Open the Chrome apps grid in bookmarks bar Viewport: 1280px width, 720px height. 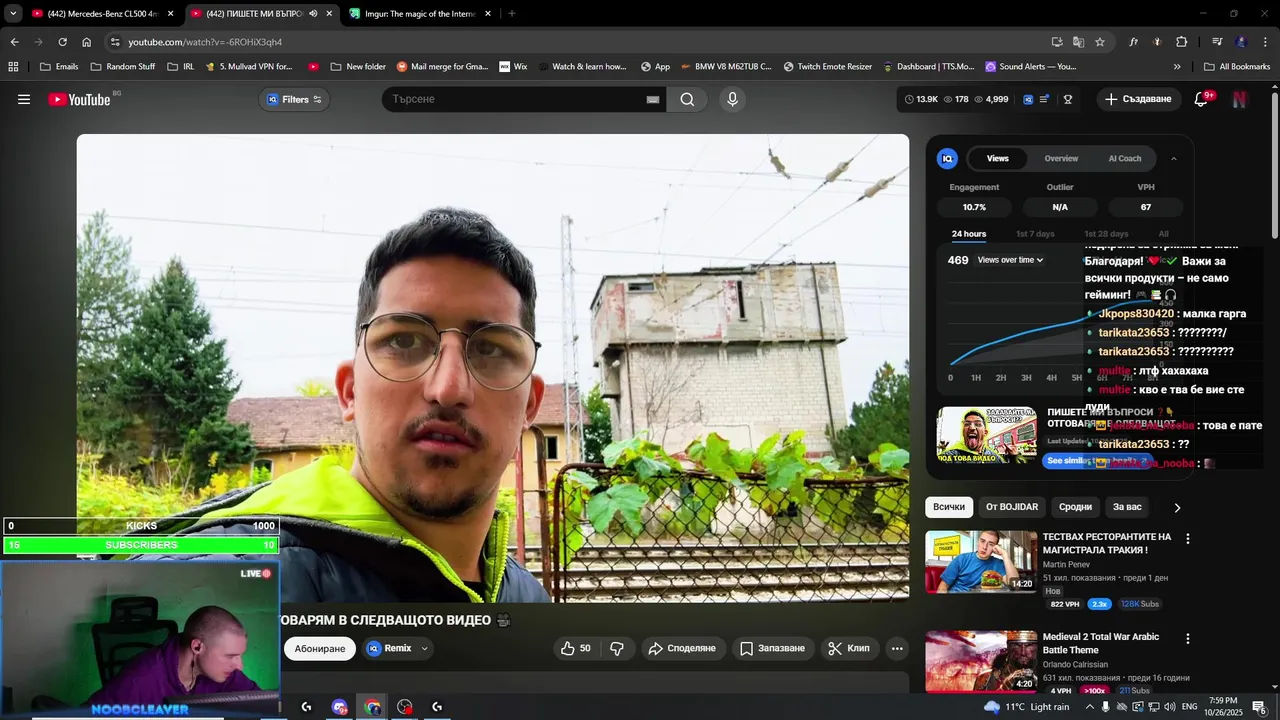[x=13, y=67]
